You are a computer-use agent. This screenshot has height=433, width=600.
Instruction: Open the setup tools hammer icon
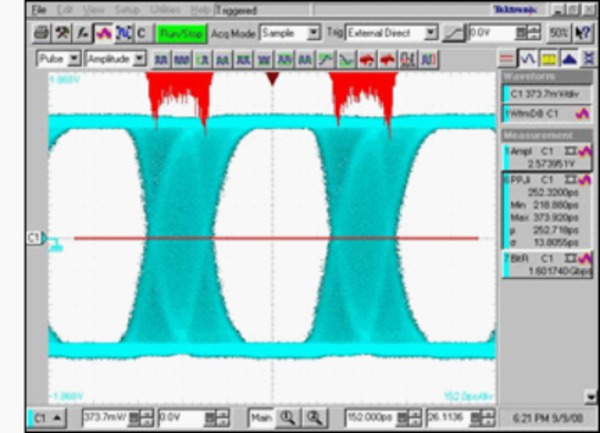[61, 32]
